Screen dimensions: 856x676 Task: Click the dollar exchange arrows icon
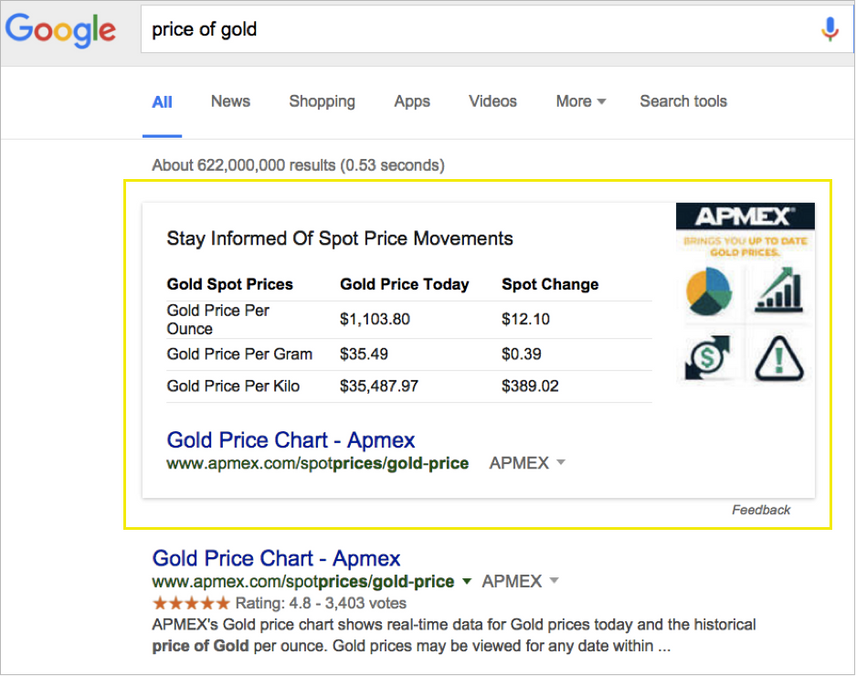coord(709,357)
